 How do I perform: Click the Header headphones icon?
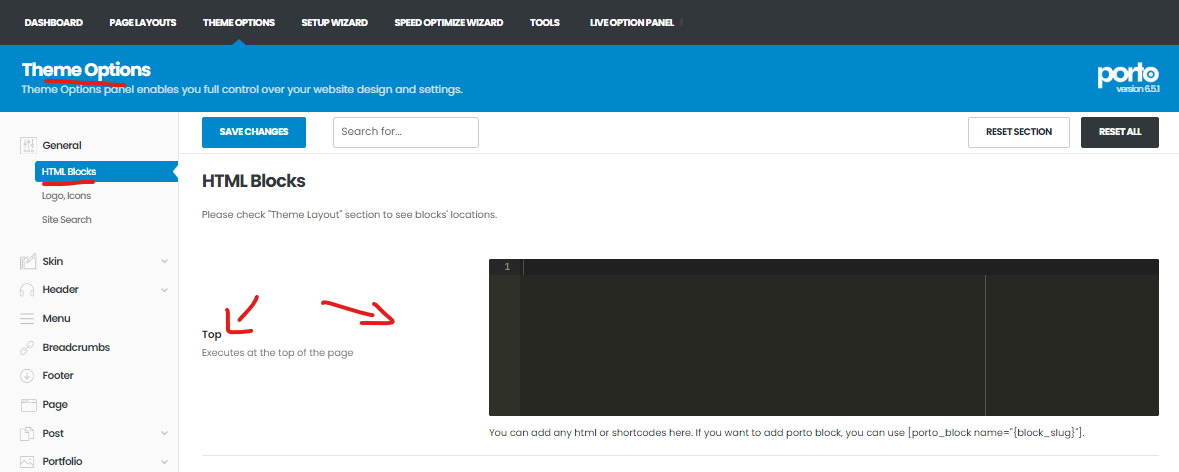28,289
